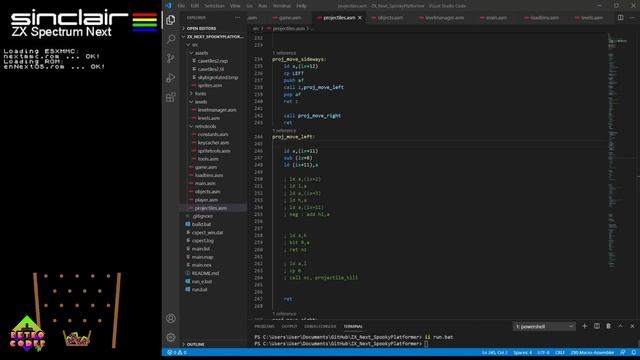Open the Run and Debug view
This screenshot has width=640, height=360.
coord(171,78)
